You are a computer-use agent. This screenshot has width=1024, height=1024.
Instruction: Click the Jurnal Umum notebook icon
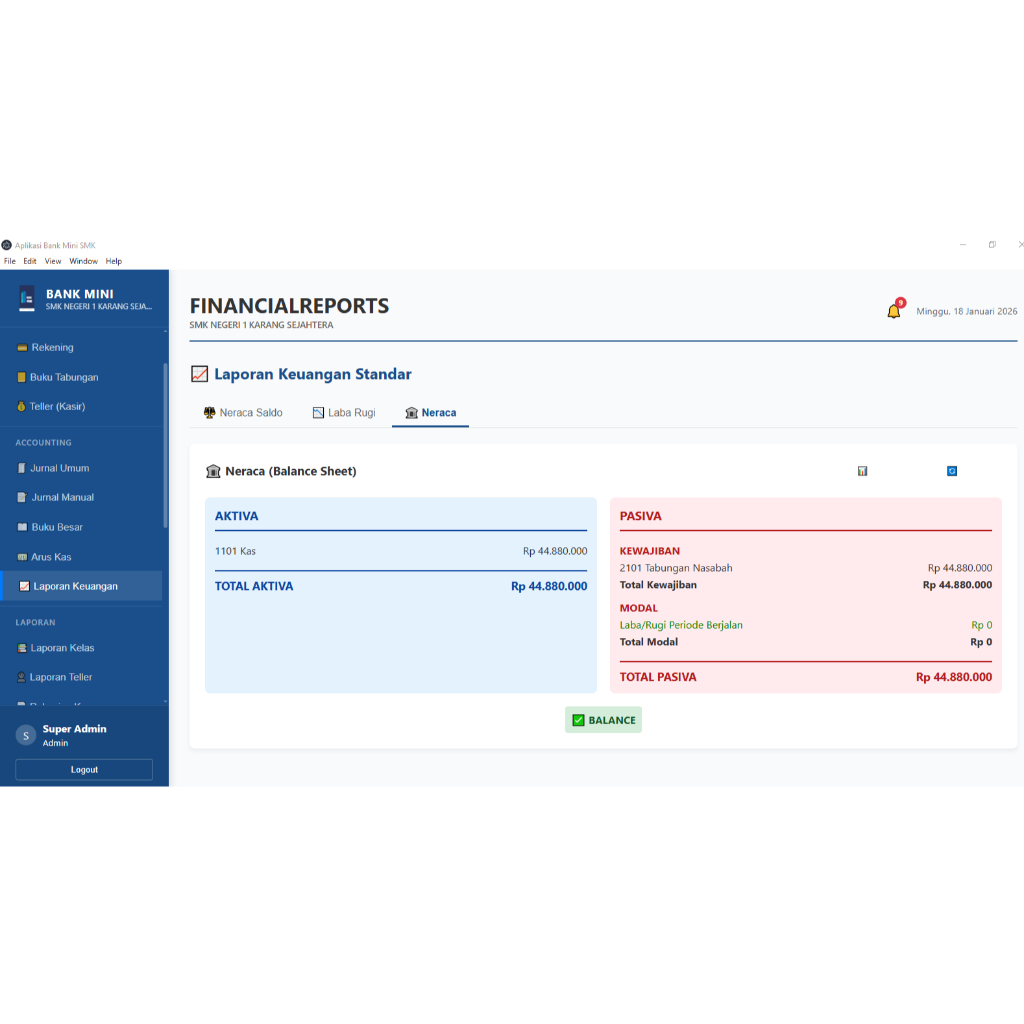click(x=22, y=468)
